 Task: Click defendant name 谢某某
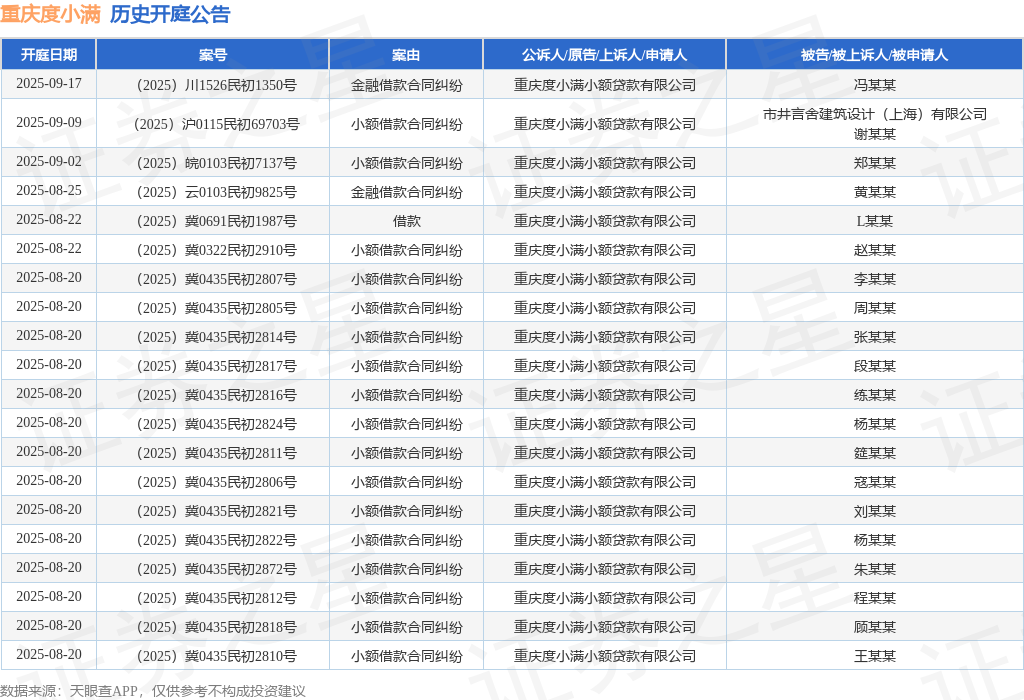point(874,134)
